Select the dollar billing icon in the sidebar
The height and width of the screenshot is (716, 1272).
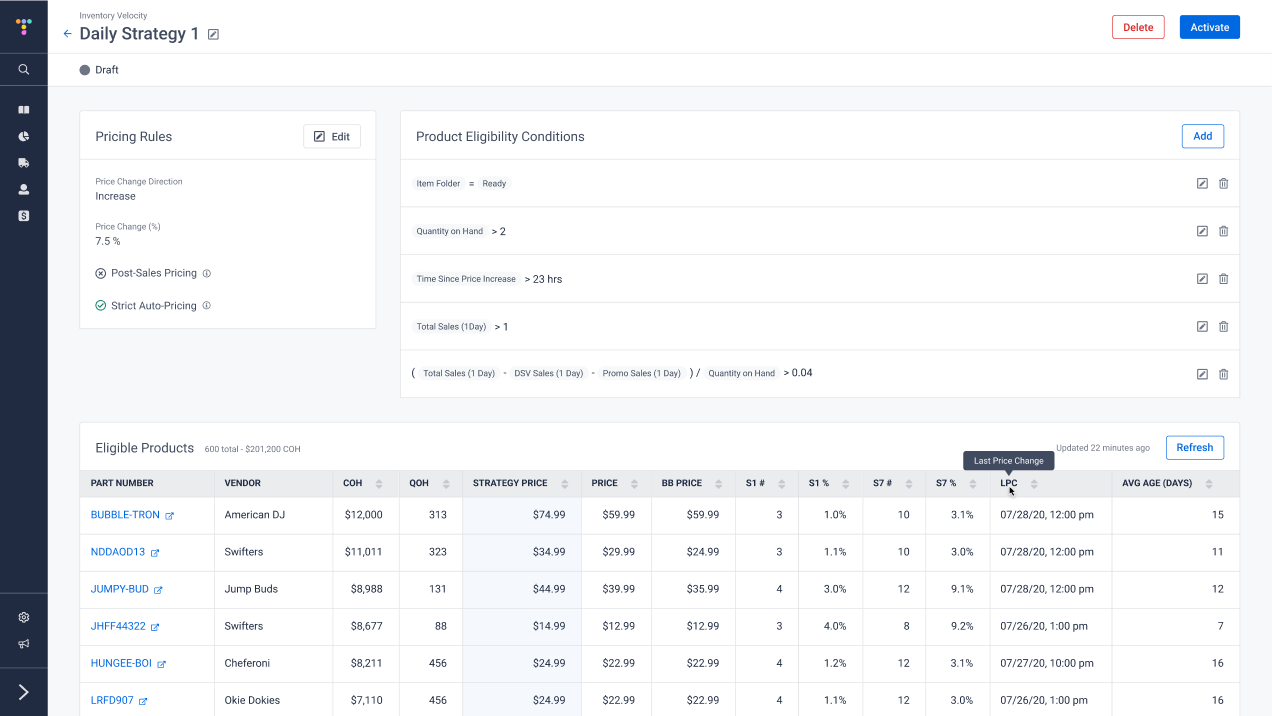click(x=24, y=215)
